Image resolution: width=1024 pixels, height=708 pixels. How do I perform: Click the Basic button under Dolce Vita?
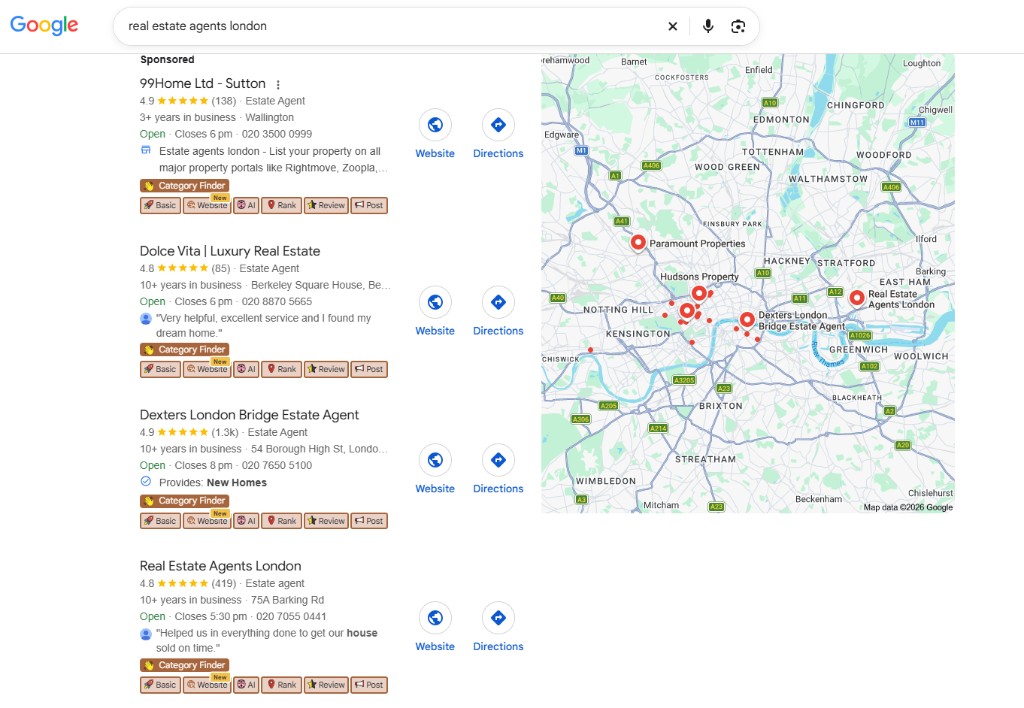(160, 369)
